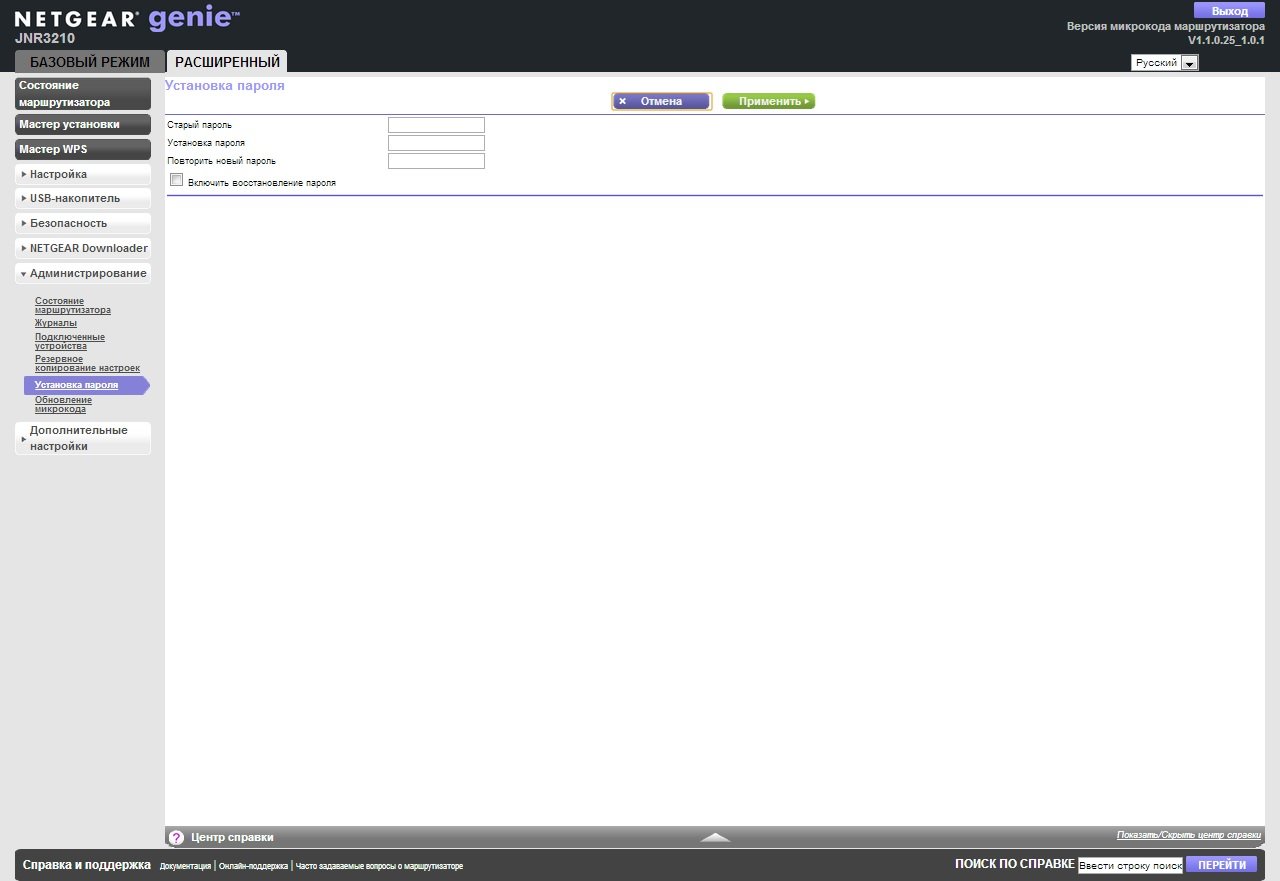Click the Help Center question mark icon
The height and width of the screenshot is (881, 1280).
[176, 837]
